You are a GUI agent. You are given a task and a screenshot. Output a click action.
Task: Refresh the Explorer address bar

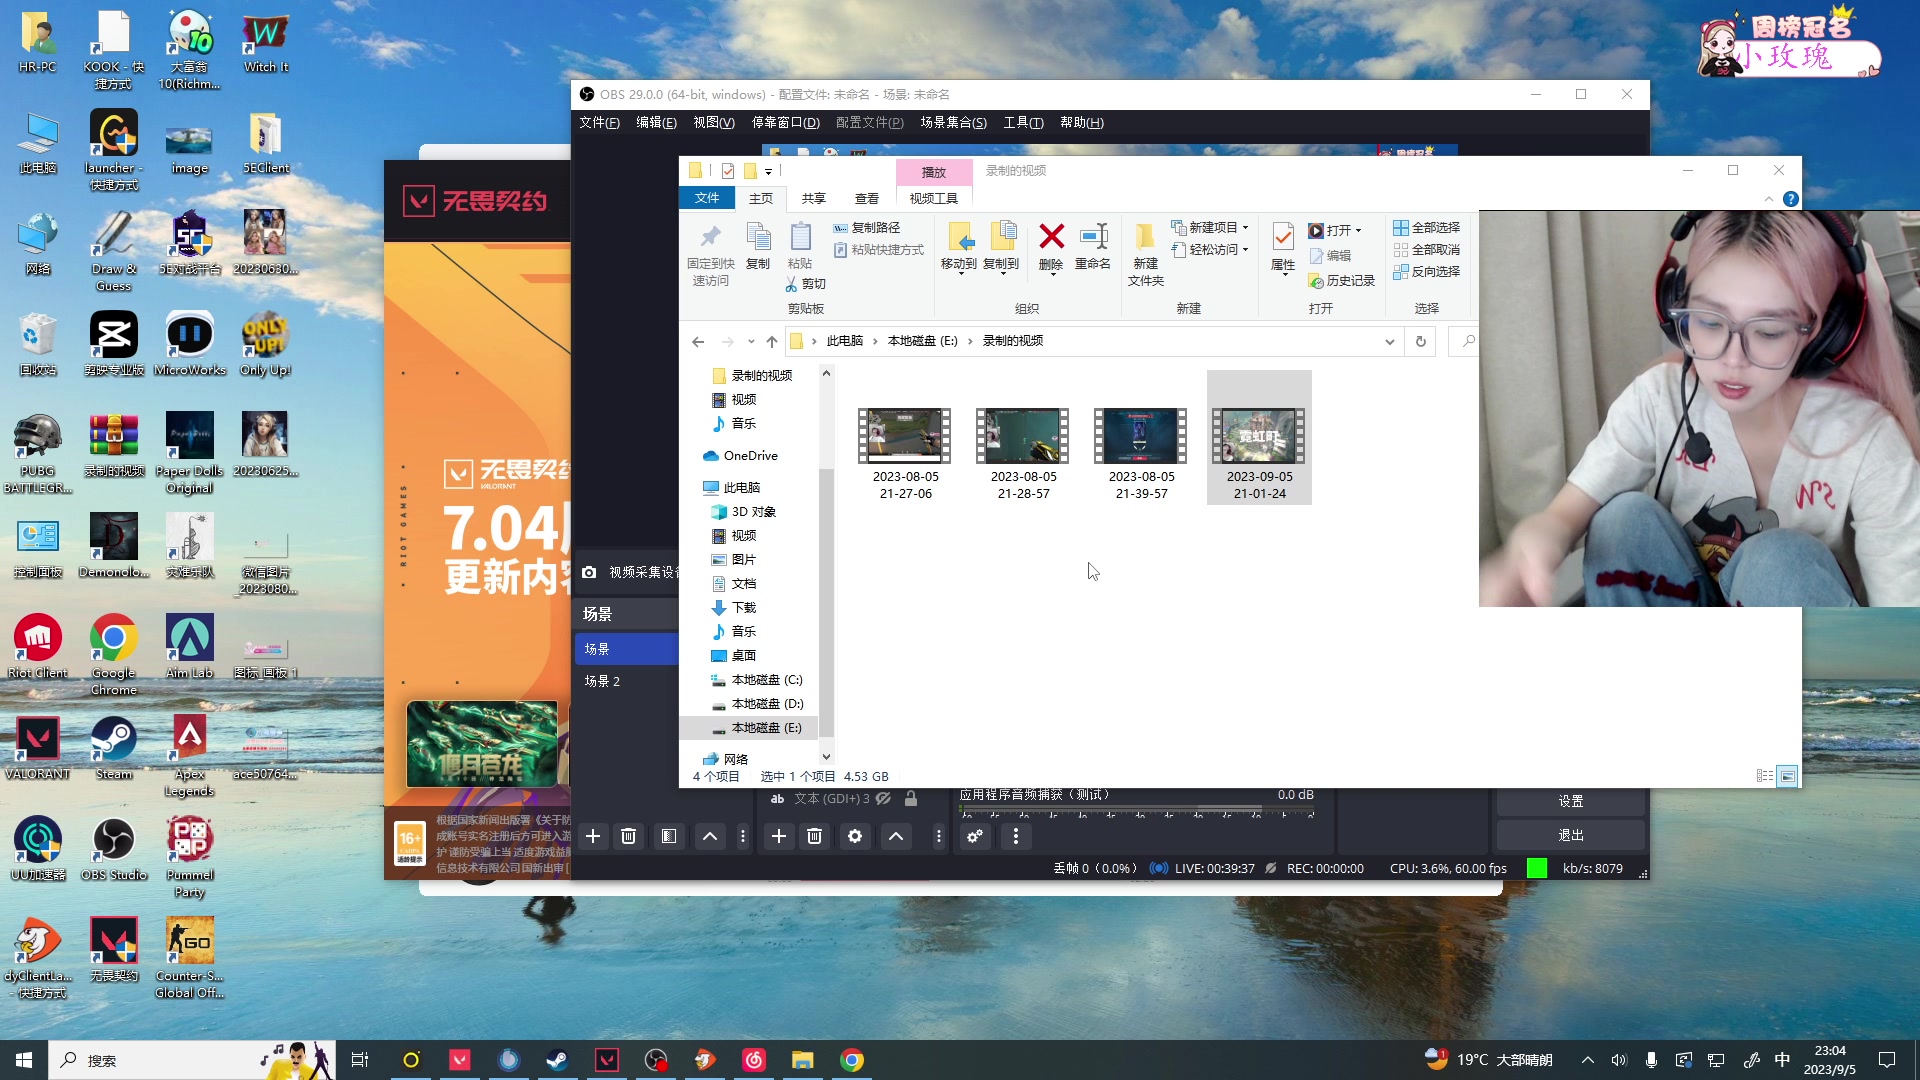pyautogui.click(x=1420, y=341)
